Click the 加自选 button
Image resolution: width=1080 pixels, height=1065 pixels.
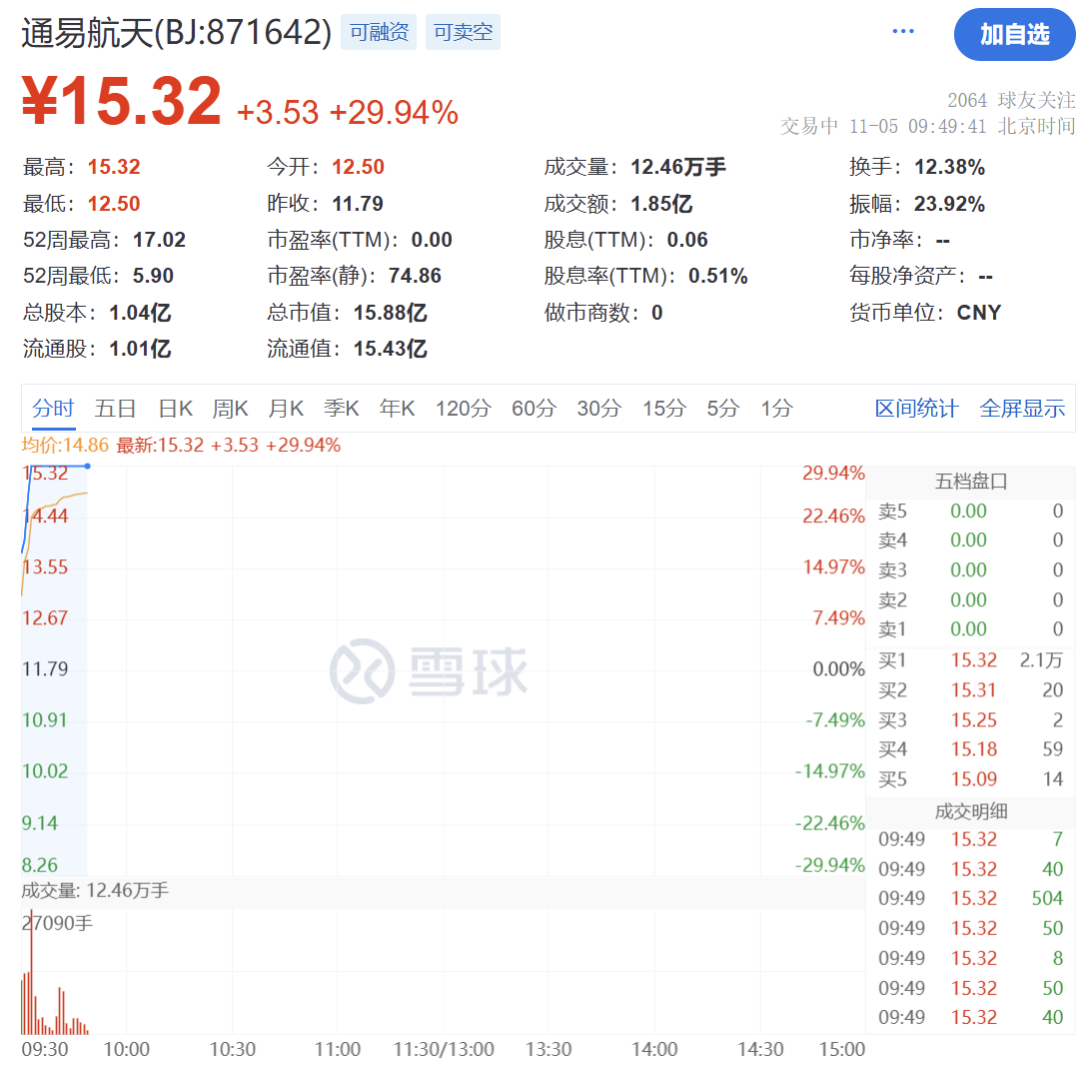1015,34
